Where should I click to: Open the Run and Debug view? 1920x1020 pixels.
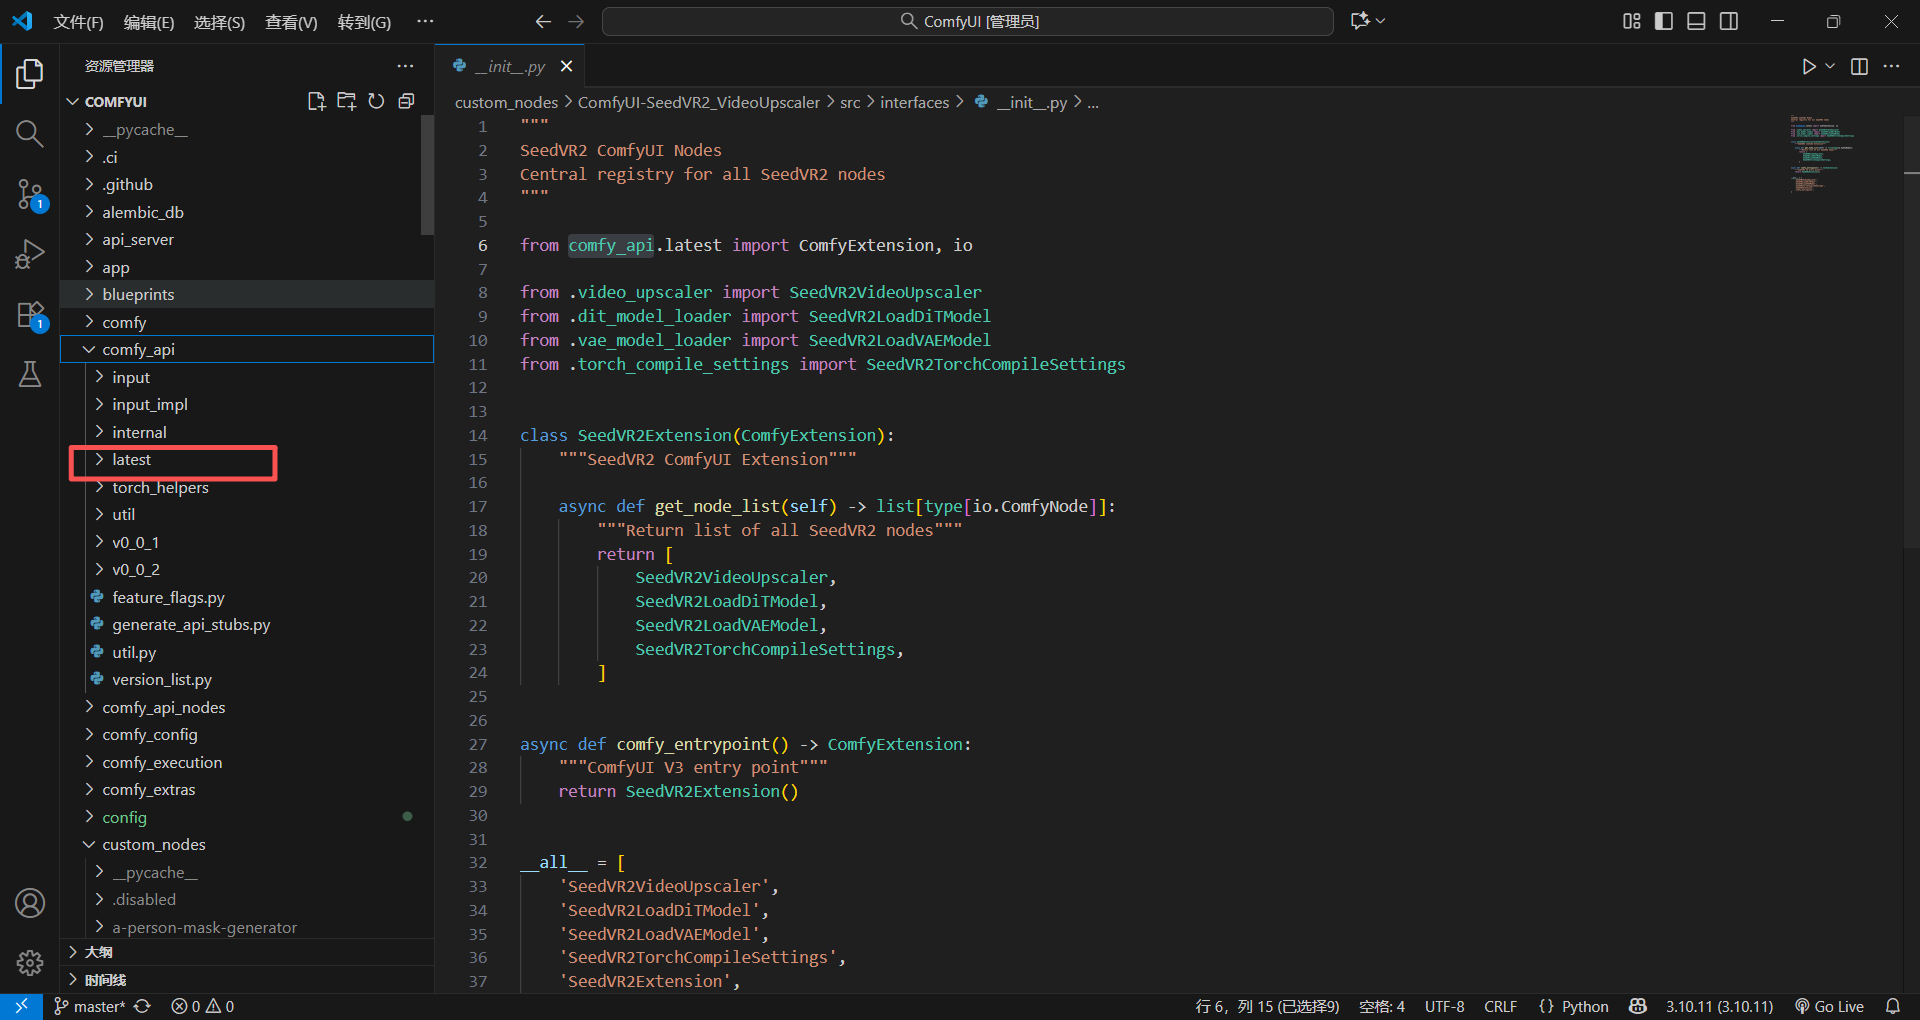(x=30, y=254)
